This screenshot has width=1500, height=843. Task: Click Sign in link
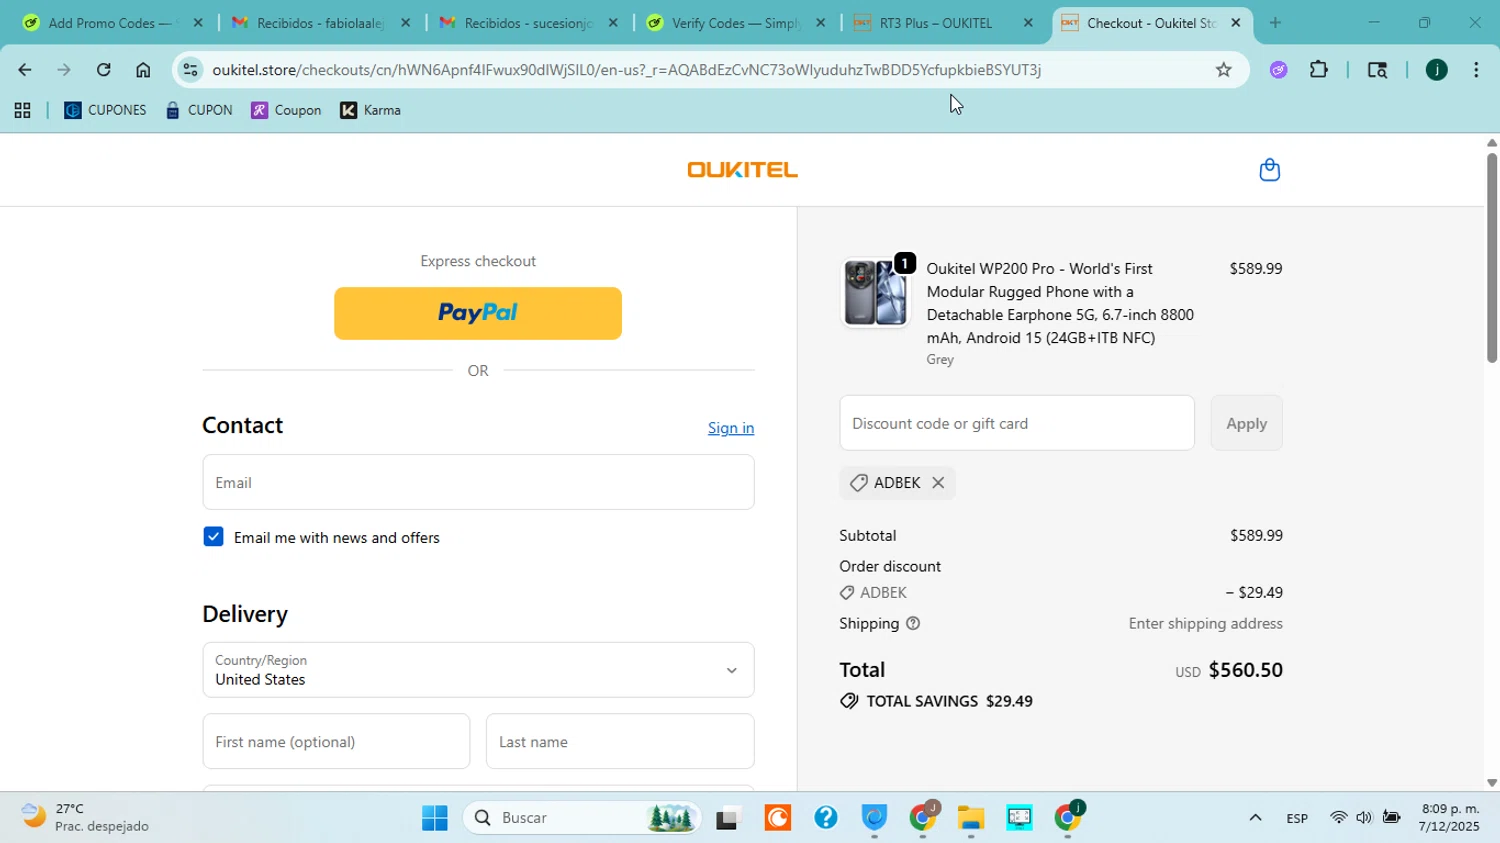(x=731, y=428)
